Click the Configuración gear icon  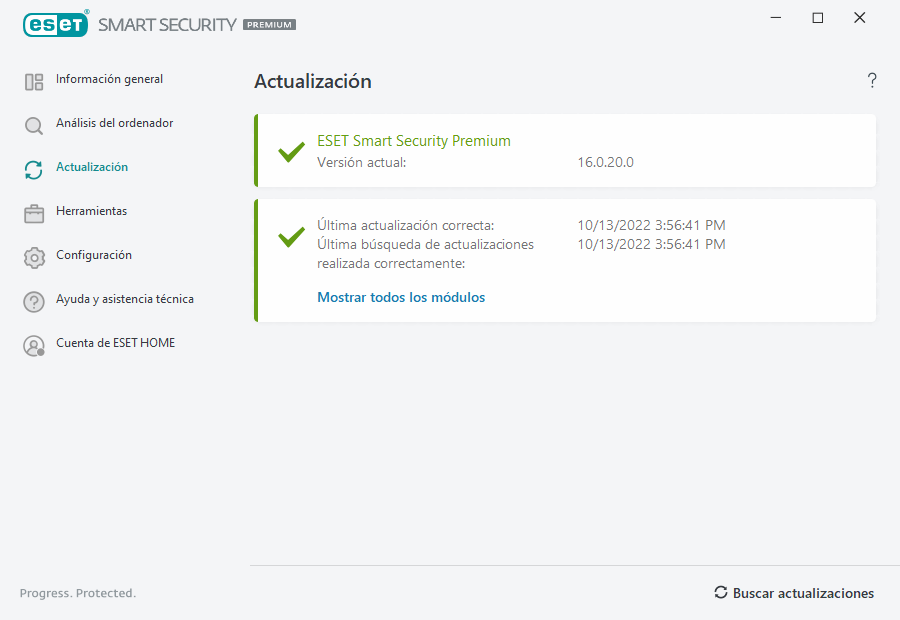tap(34, 258)
